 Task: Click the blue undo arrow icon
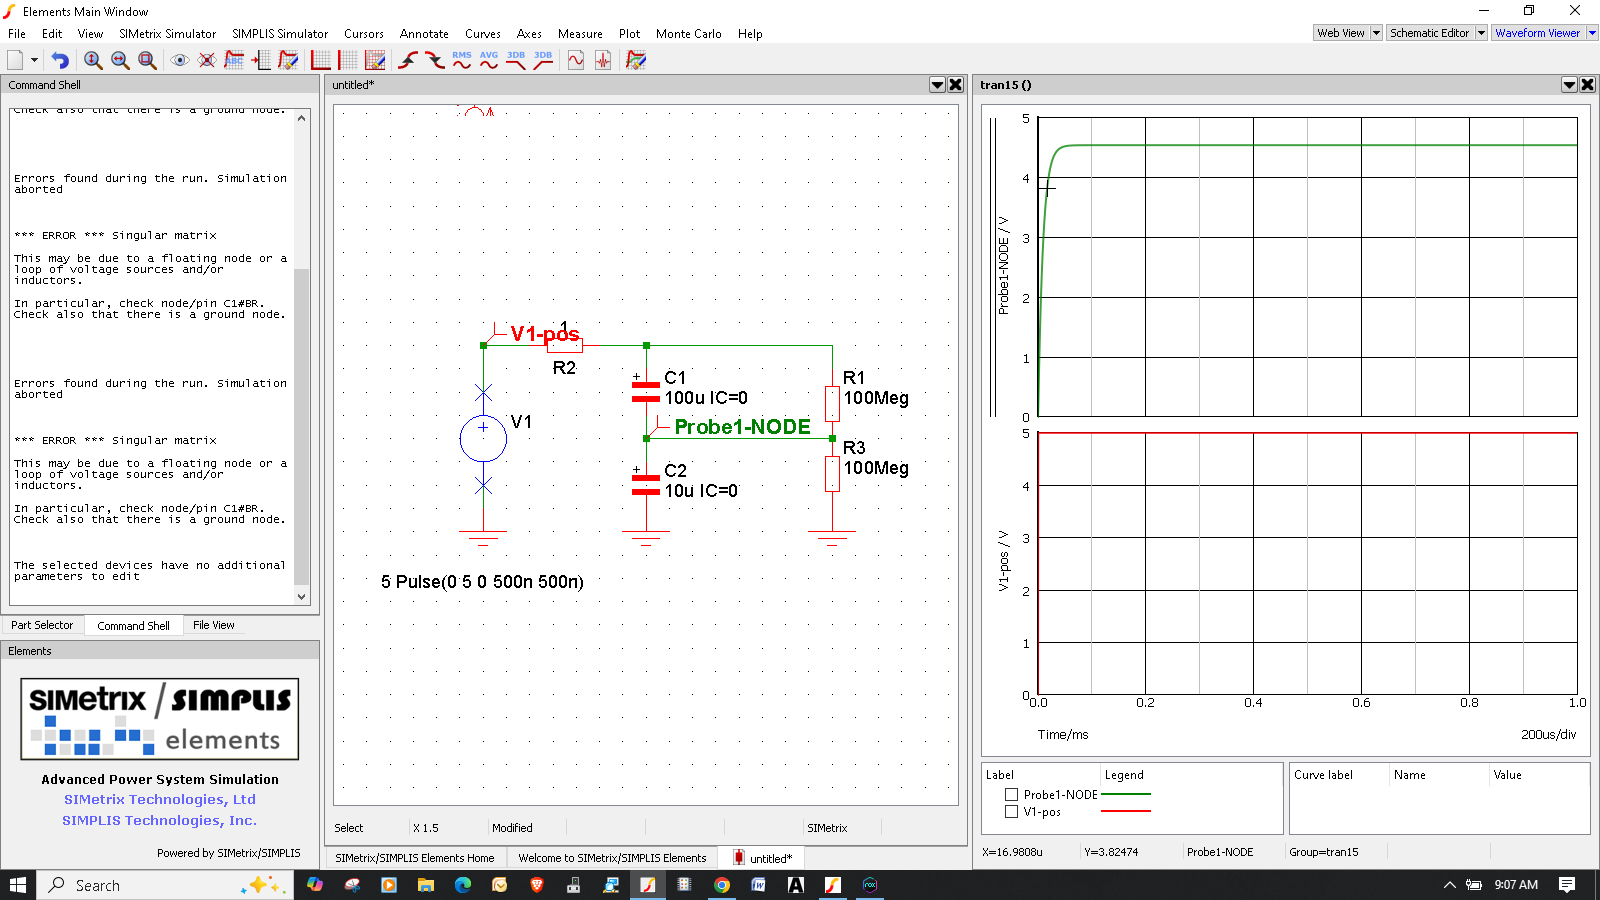click(x=60, y=60)
